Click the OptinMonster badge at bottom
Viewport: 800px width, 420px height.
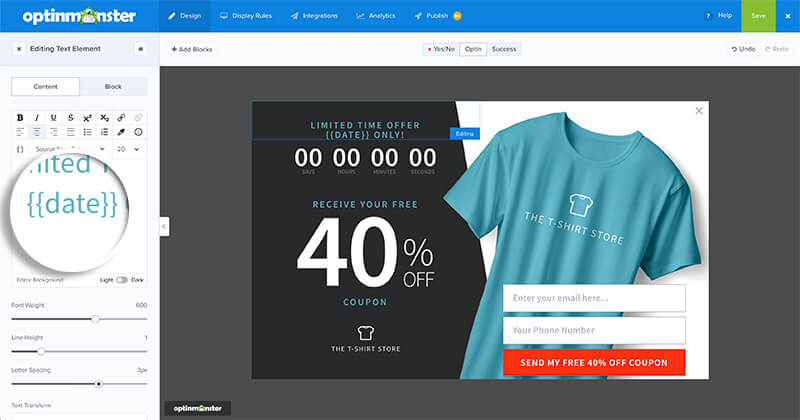[197, 408]
